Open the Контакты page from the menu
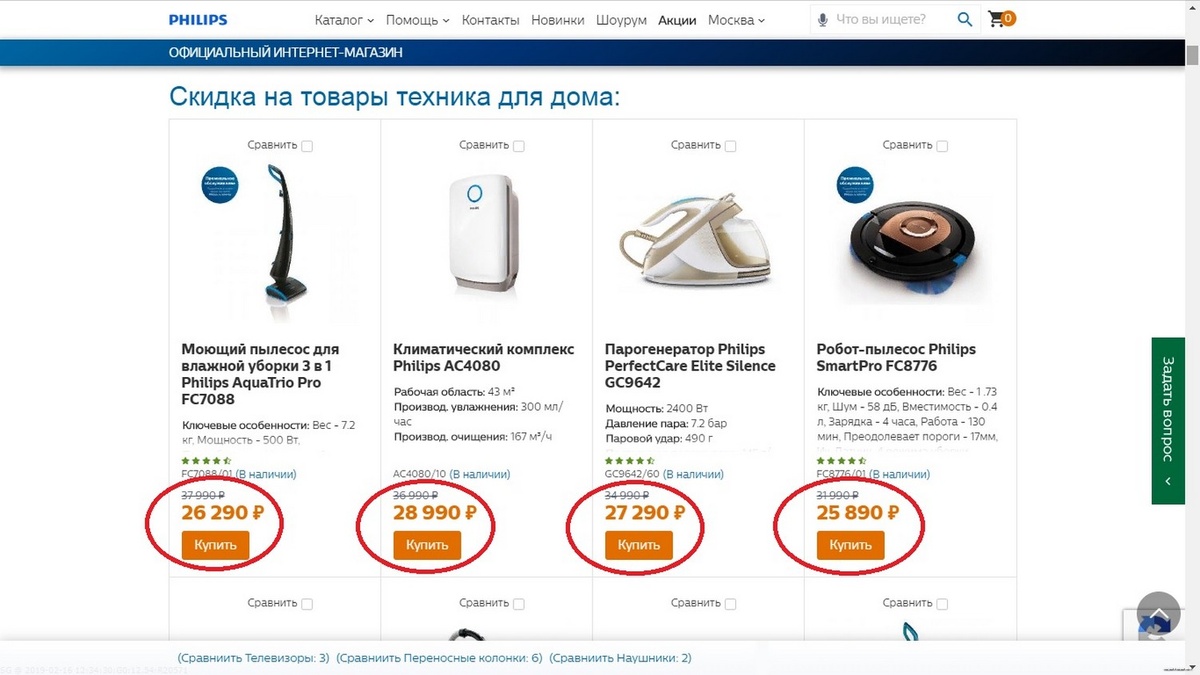The width and height of the screenshot is (1200, 675). click(x=491, y=19)
